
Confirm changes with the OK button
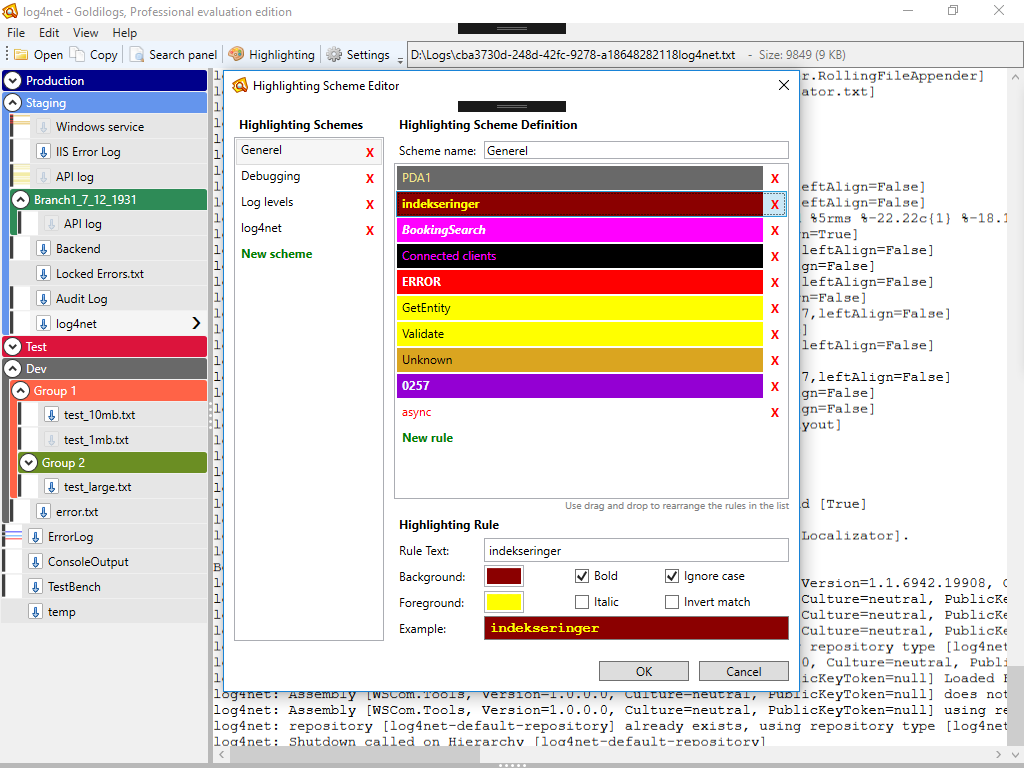pos(643,670)
